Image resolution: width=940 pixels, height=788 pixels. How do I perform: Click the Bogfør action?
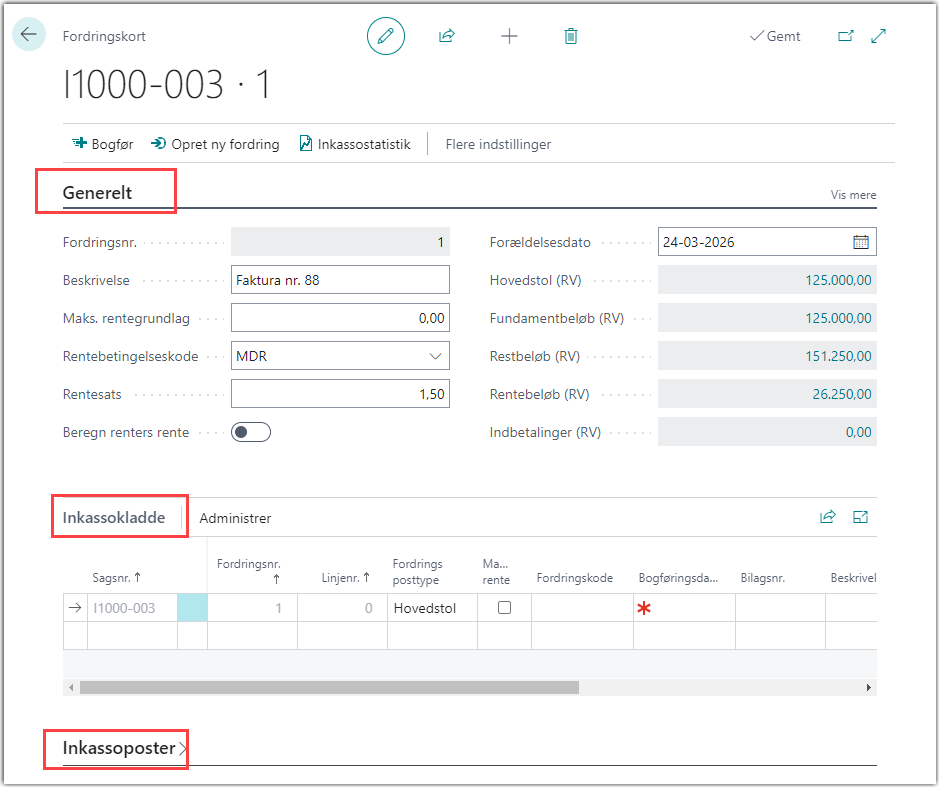pyautogui.click(x=103, y=144)
